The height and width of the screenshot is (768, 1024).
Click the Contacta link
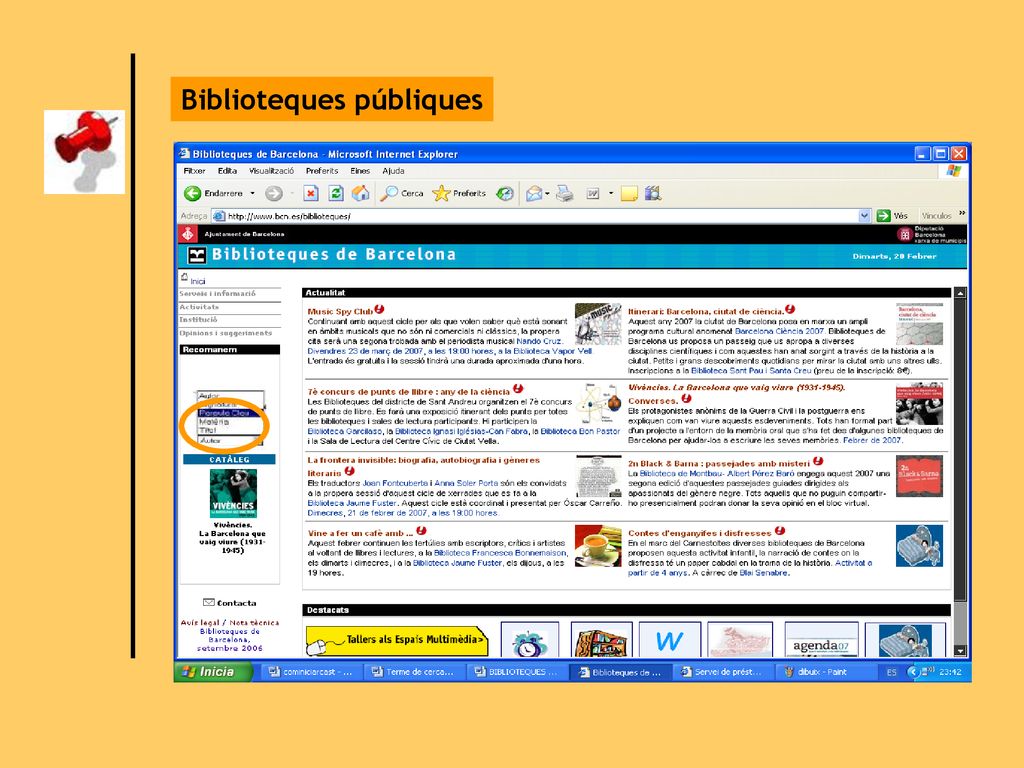click(236, 603)
